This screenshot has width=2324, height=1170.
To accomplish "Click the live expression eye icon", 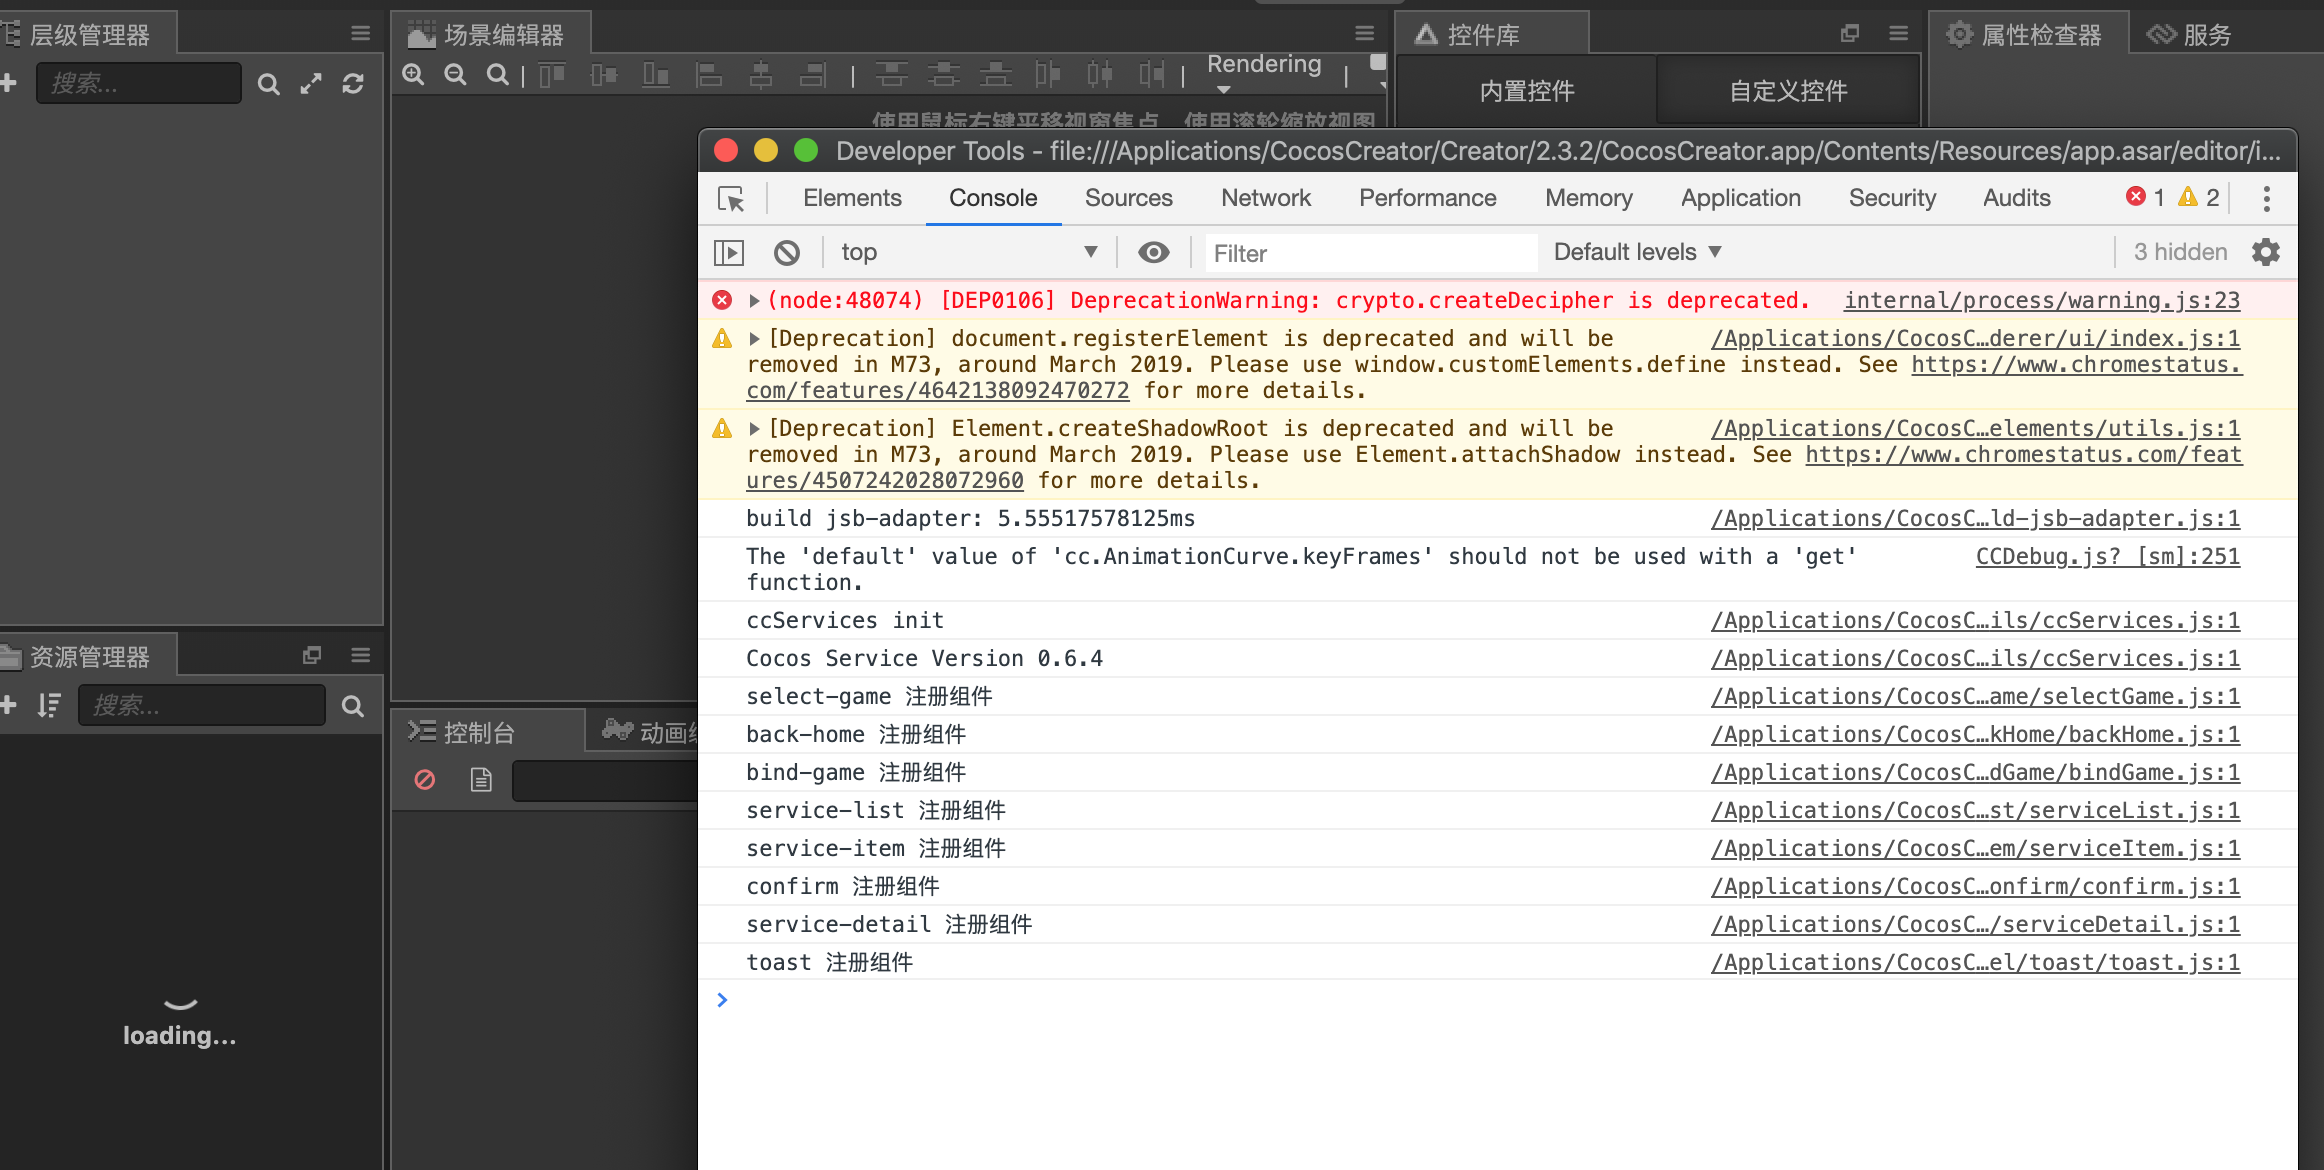I will [1153, 253].
